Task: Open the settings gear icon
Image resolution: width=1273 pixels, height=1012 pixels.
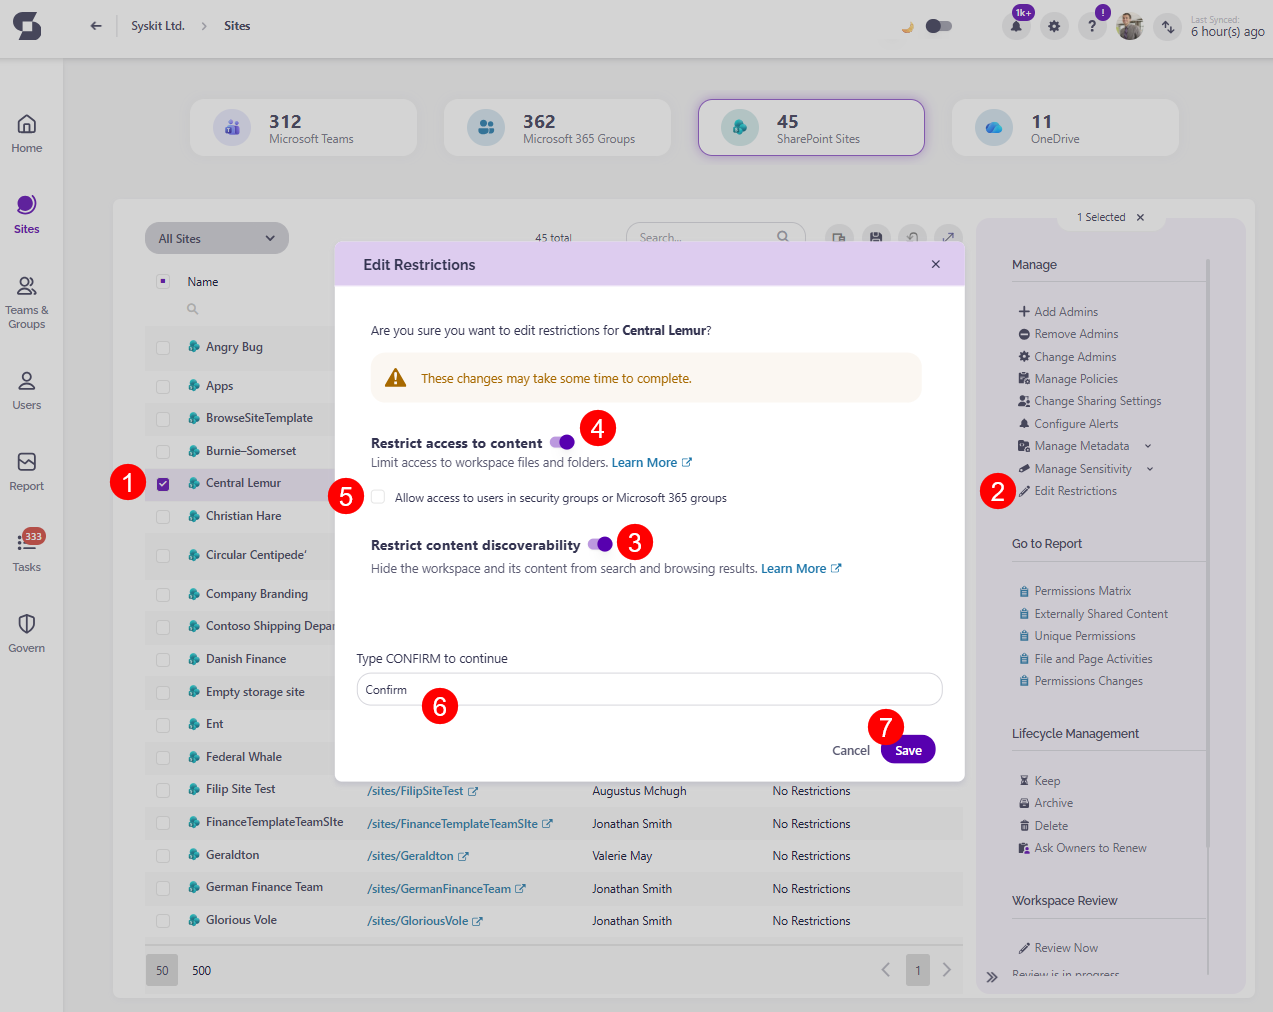Action: [x=1054, y=27]
